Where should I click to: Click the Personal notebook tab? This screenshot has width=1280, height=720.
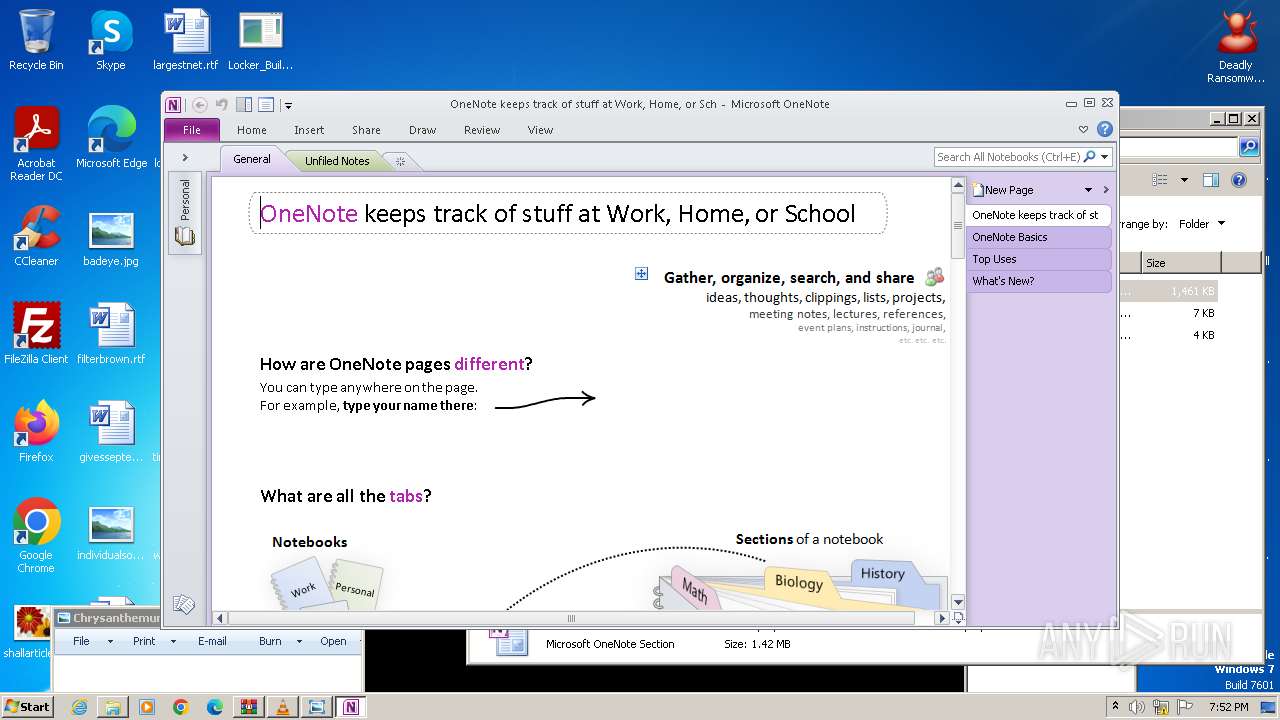[x=185, y=212]
